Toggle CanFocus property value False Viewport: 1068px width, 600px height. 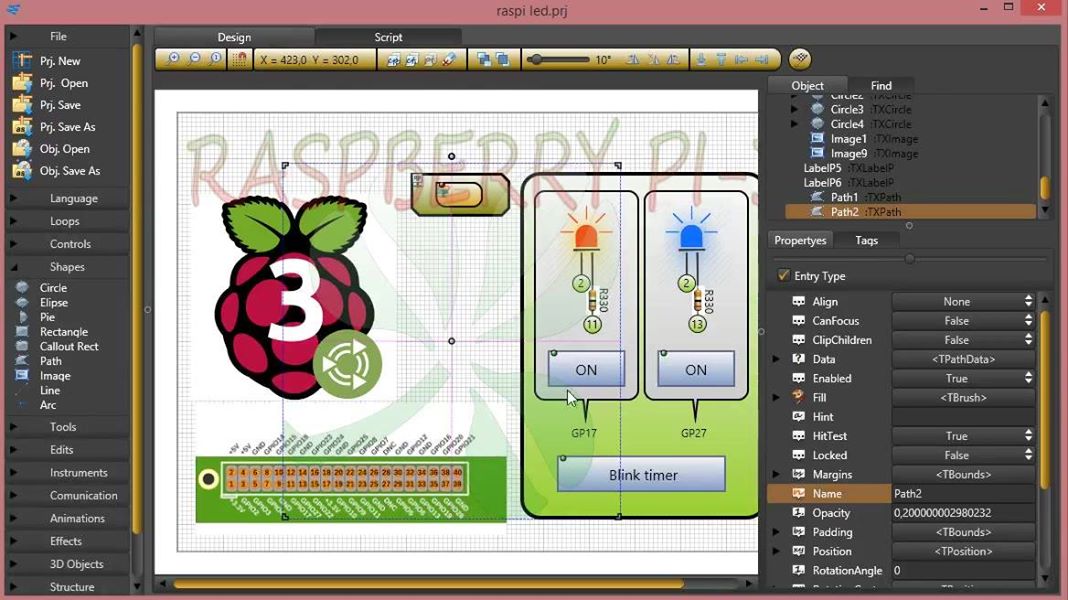(963, 320)
